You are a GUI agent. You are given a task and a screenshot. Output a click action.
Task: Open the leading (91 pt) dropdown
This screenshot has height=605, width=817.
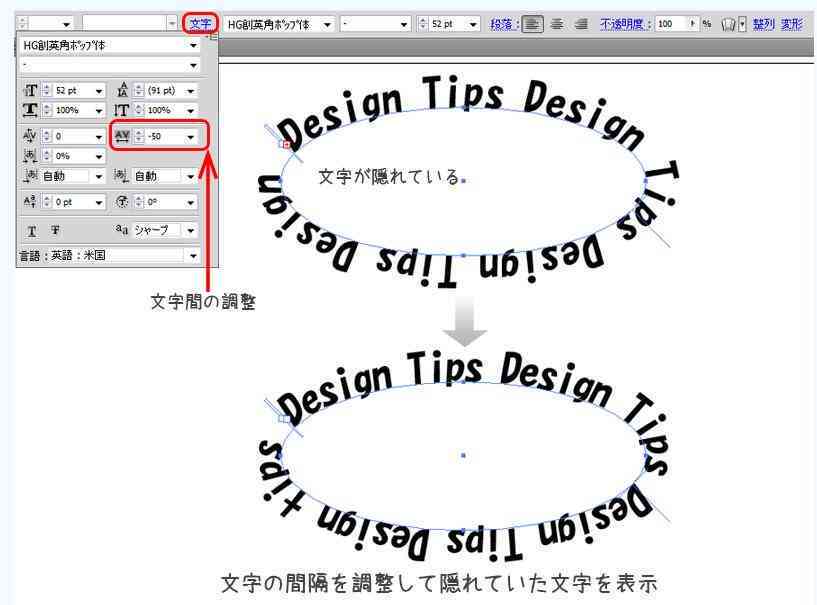click(190, 91)
